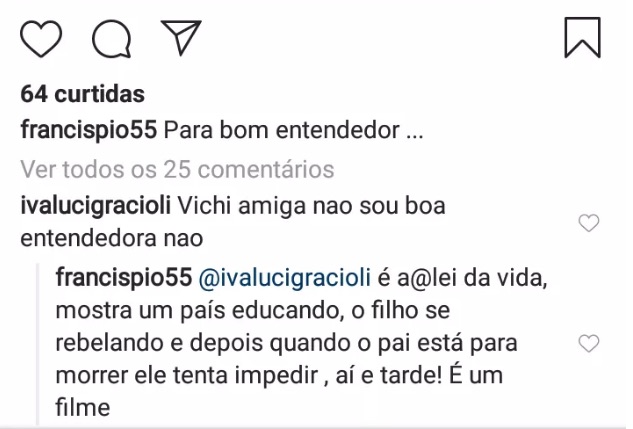The height and width of the screenshot is (429, 633).
Task: Like ivalucigracioli's comment with its small heart
Action: [x=589, y=223]
